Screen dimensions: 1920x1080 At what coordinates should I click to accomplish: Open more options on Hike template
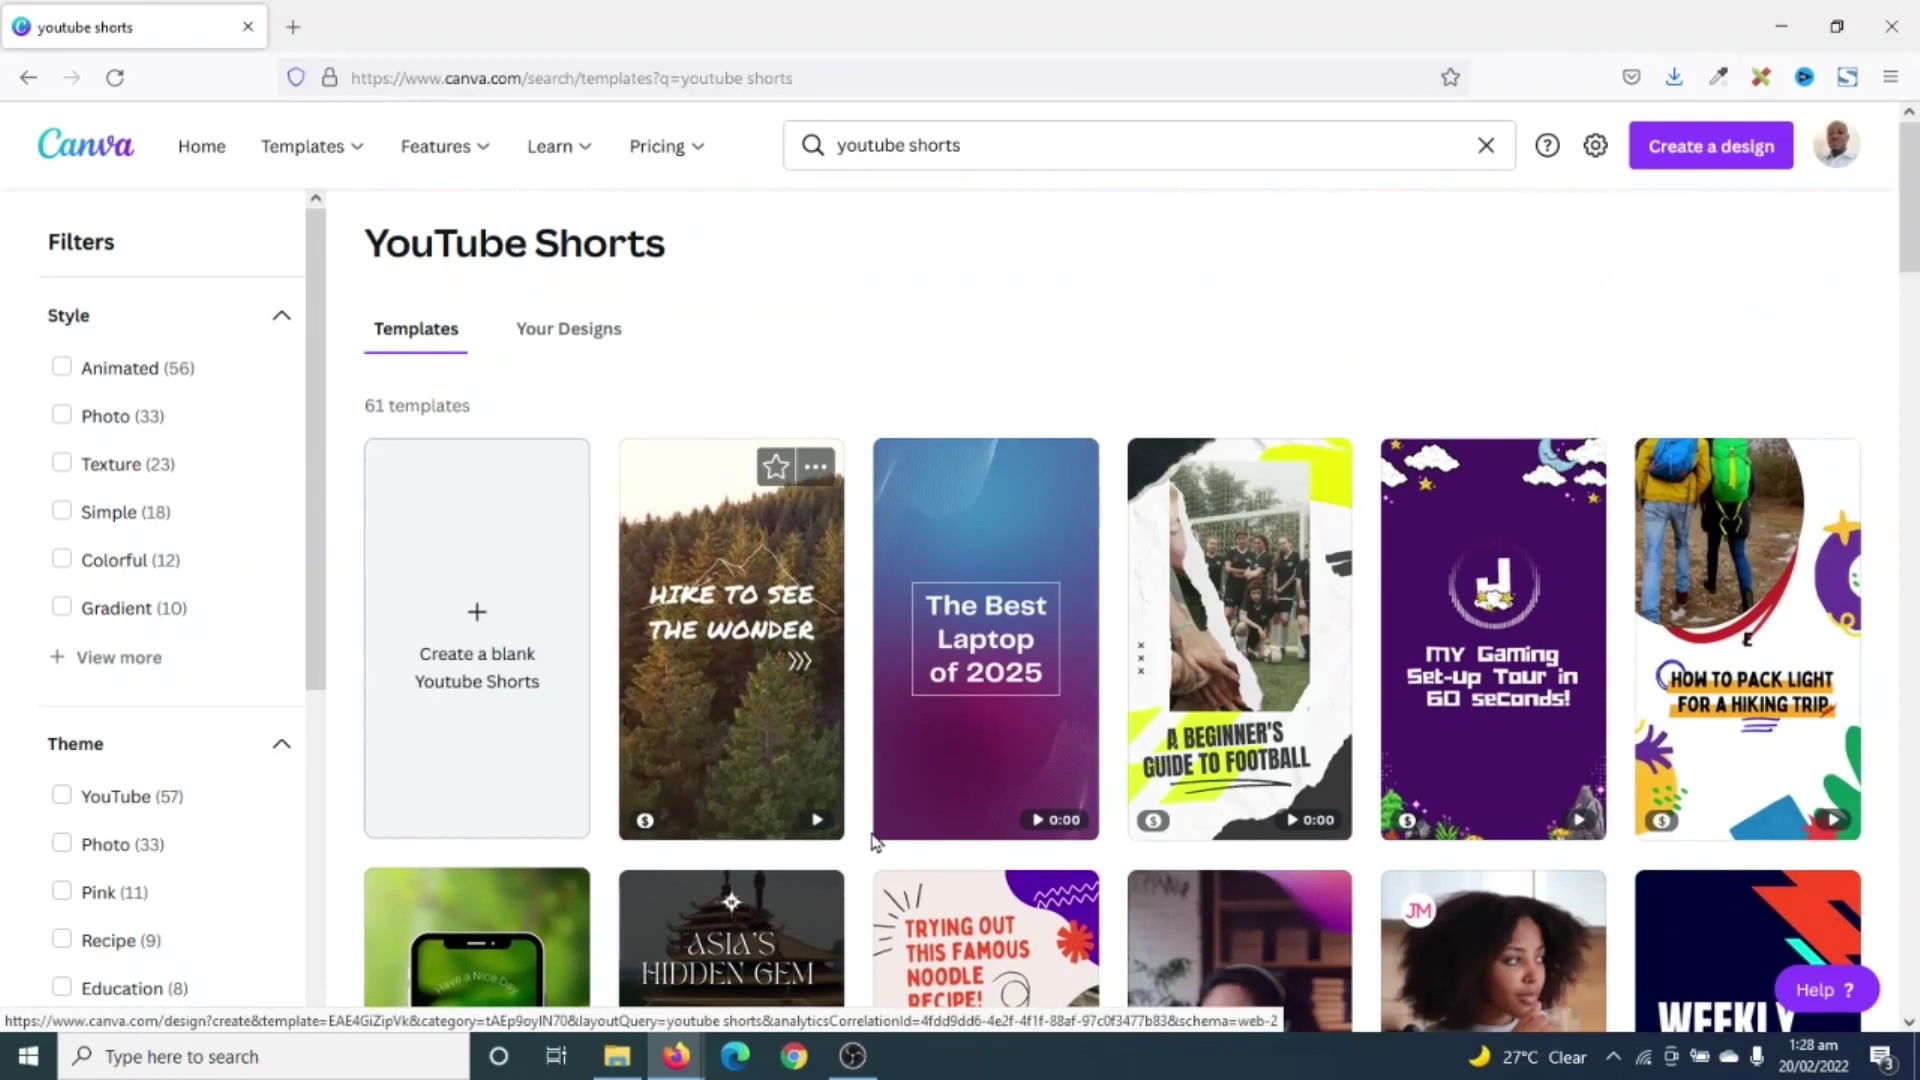click(816, 466)
